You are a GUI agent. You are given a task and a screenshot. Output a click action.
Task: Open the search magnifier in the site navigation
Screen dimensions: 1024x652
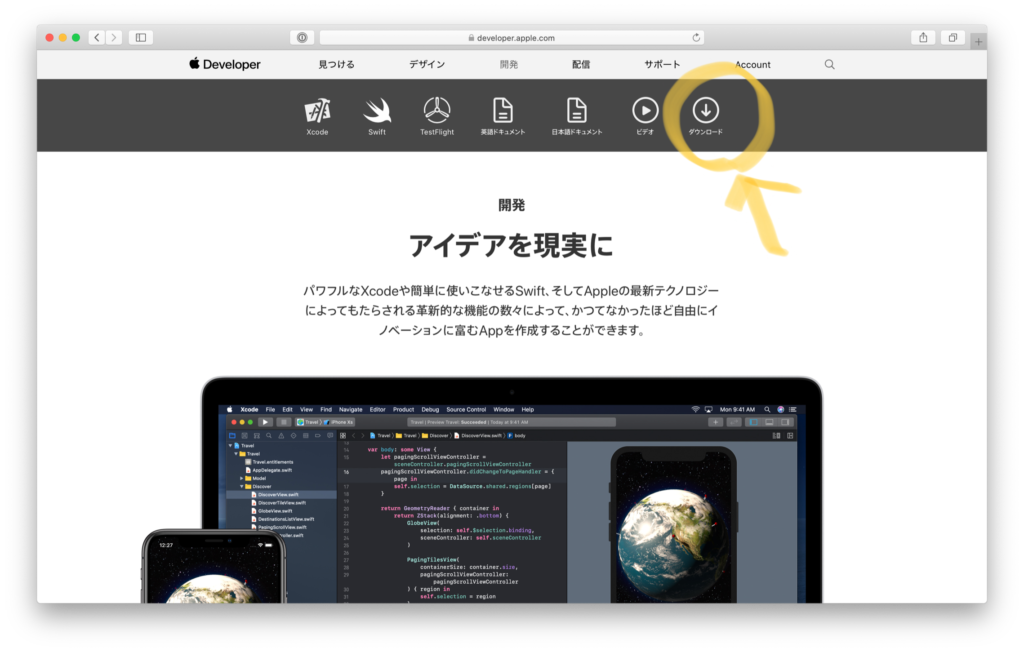pyautogui.click(x=829, y=64)
